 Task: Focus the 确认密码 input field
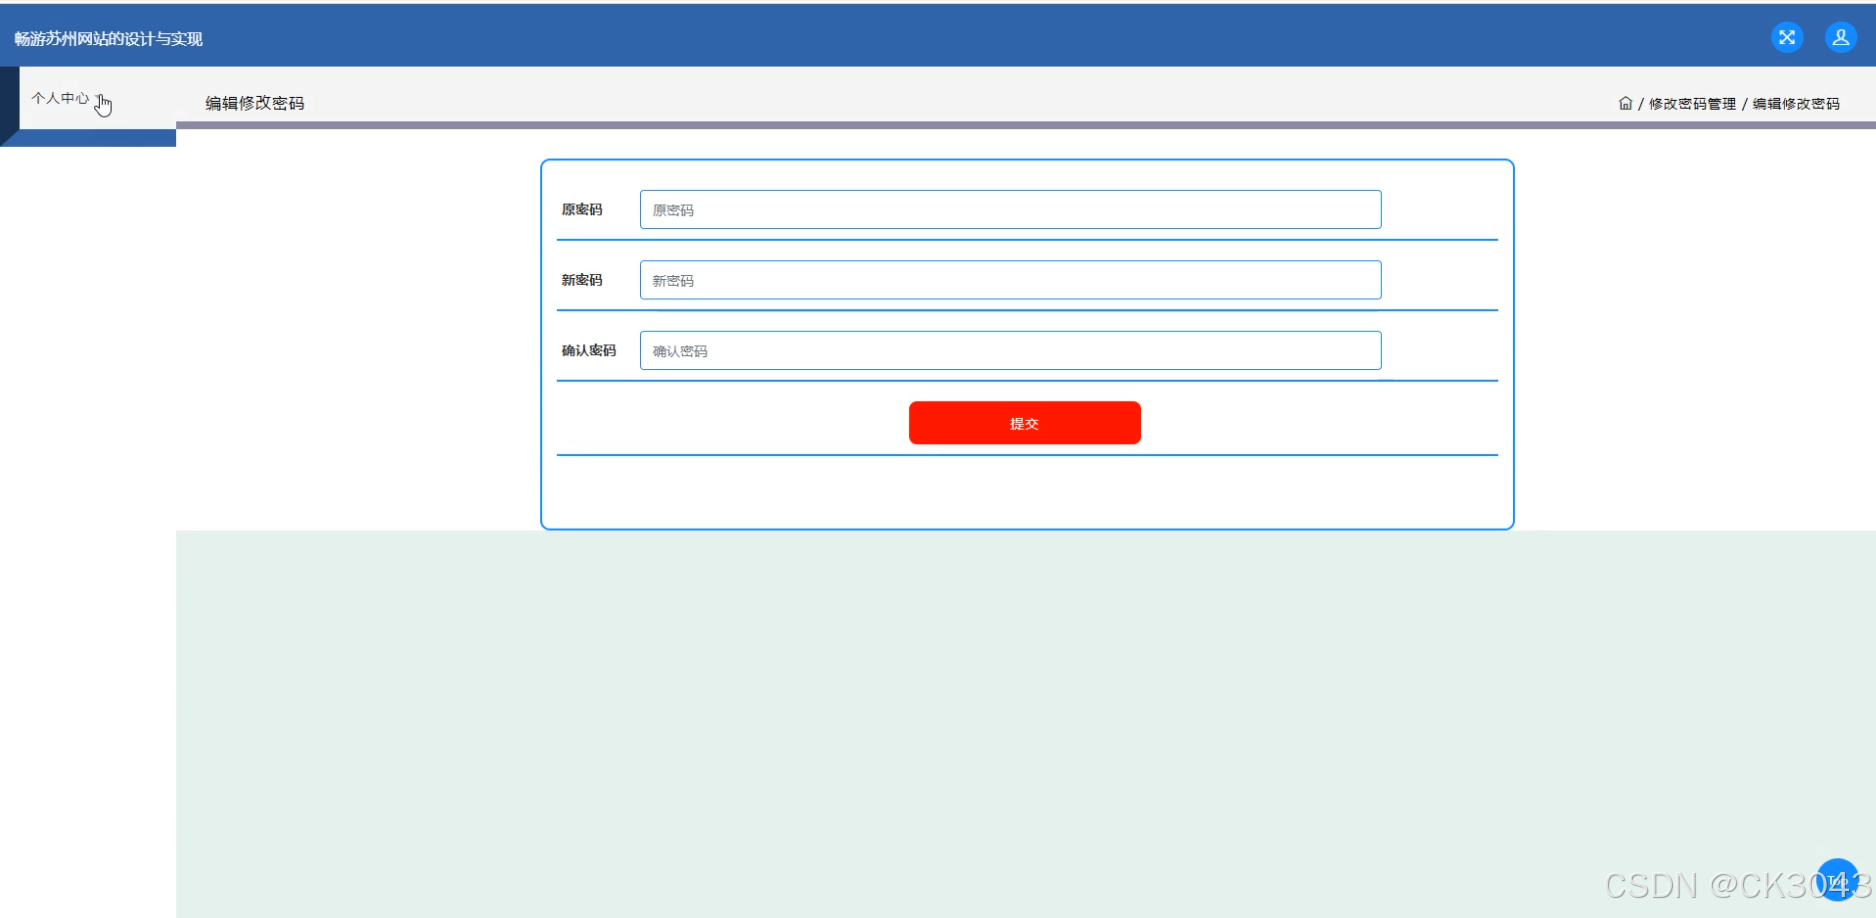[1010, 351]
